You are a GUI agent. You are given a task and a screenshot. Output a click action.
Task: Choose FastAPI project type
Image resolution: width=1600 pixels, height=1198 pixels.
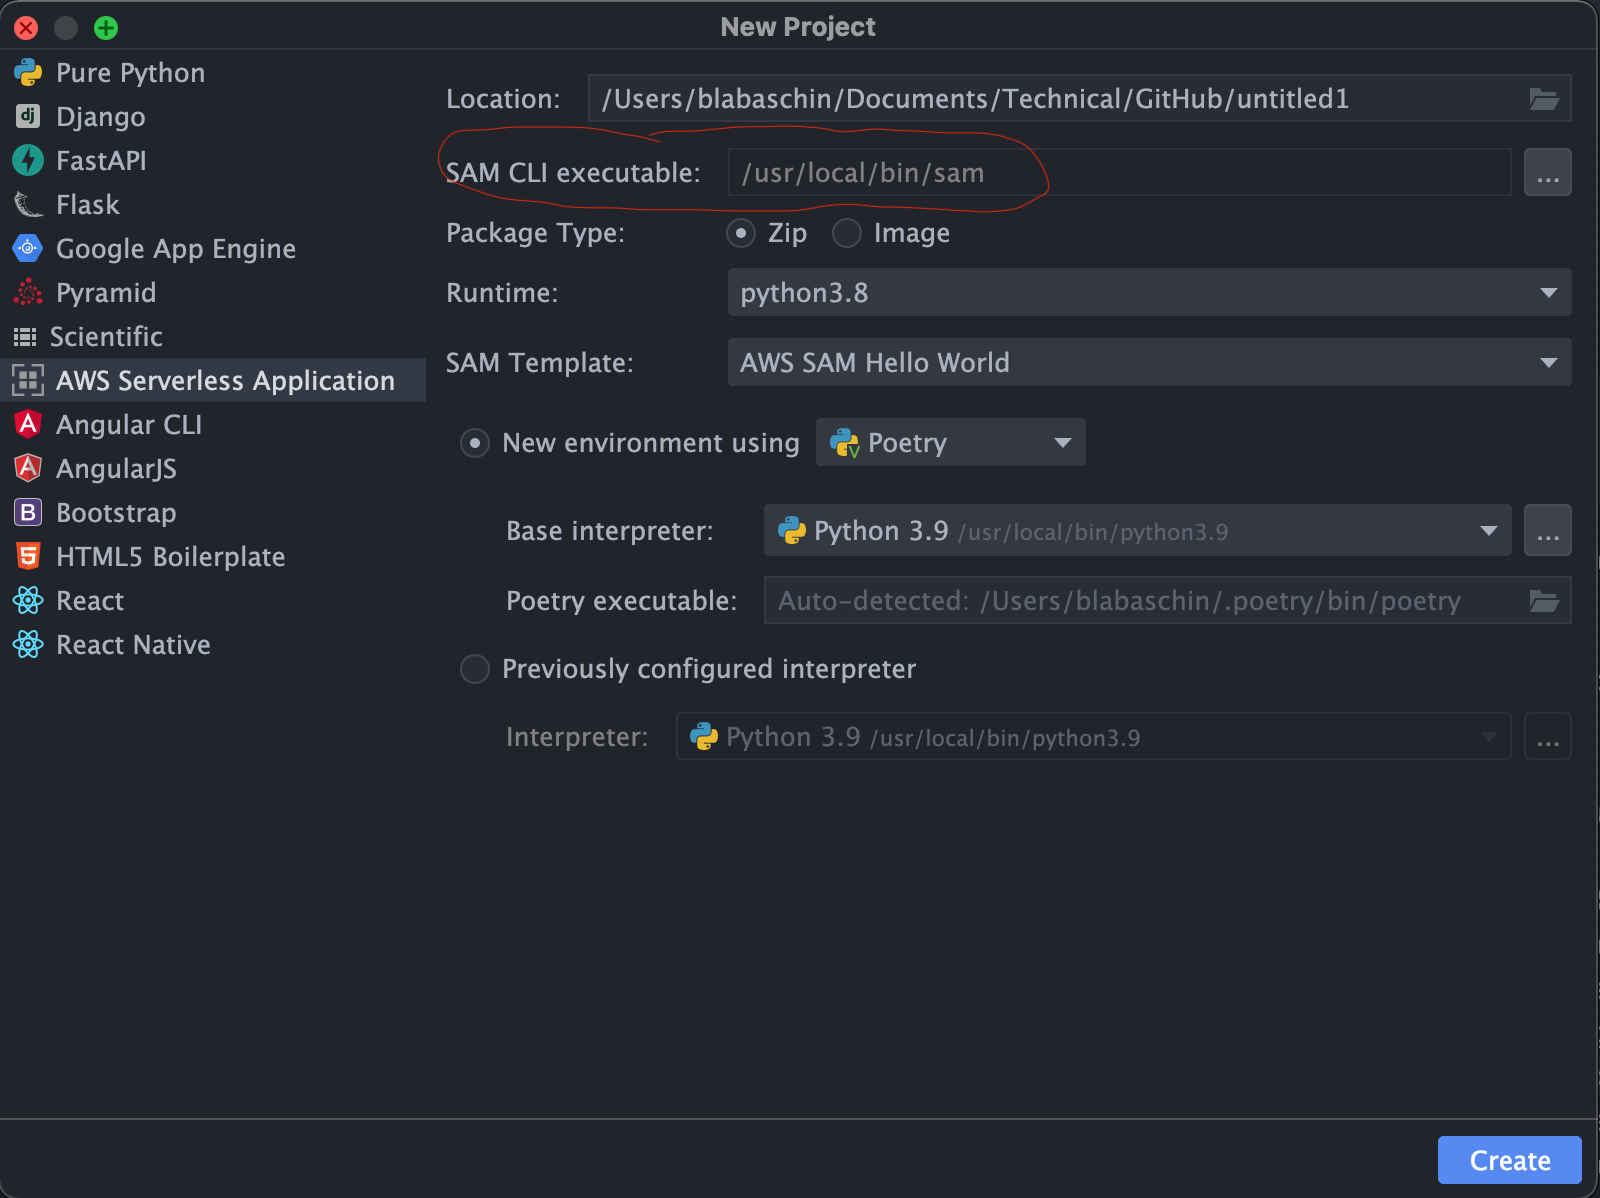213,160
